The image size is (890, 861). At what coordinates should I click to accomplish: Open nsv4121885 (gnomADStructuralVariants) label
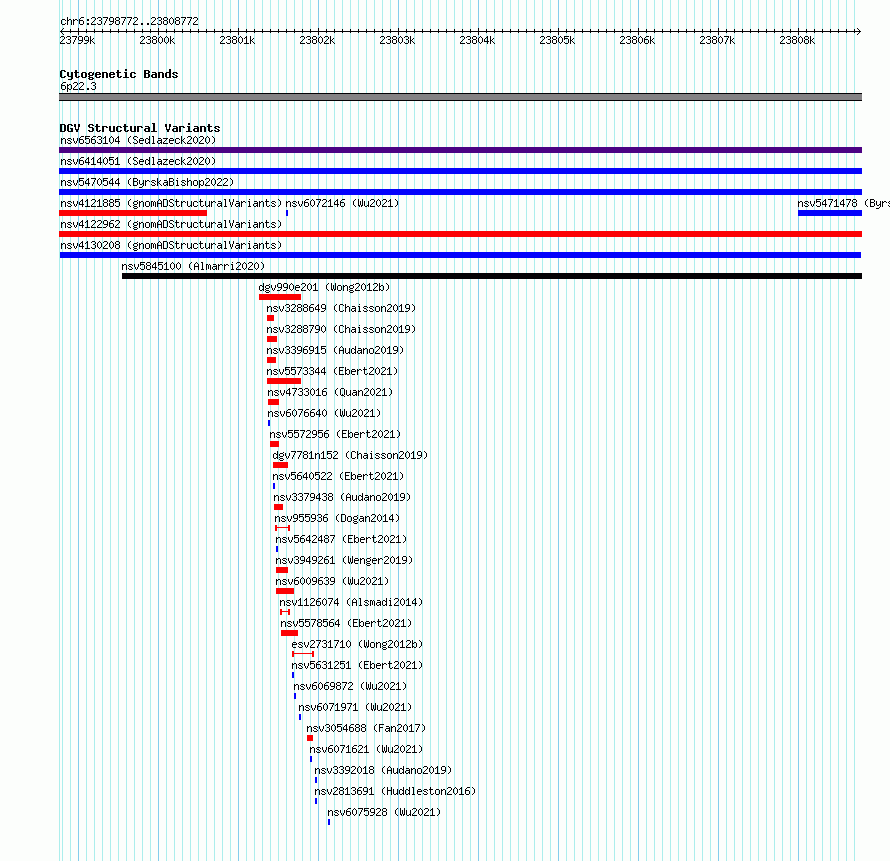tap(171, 203)
